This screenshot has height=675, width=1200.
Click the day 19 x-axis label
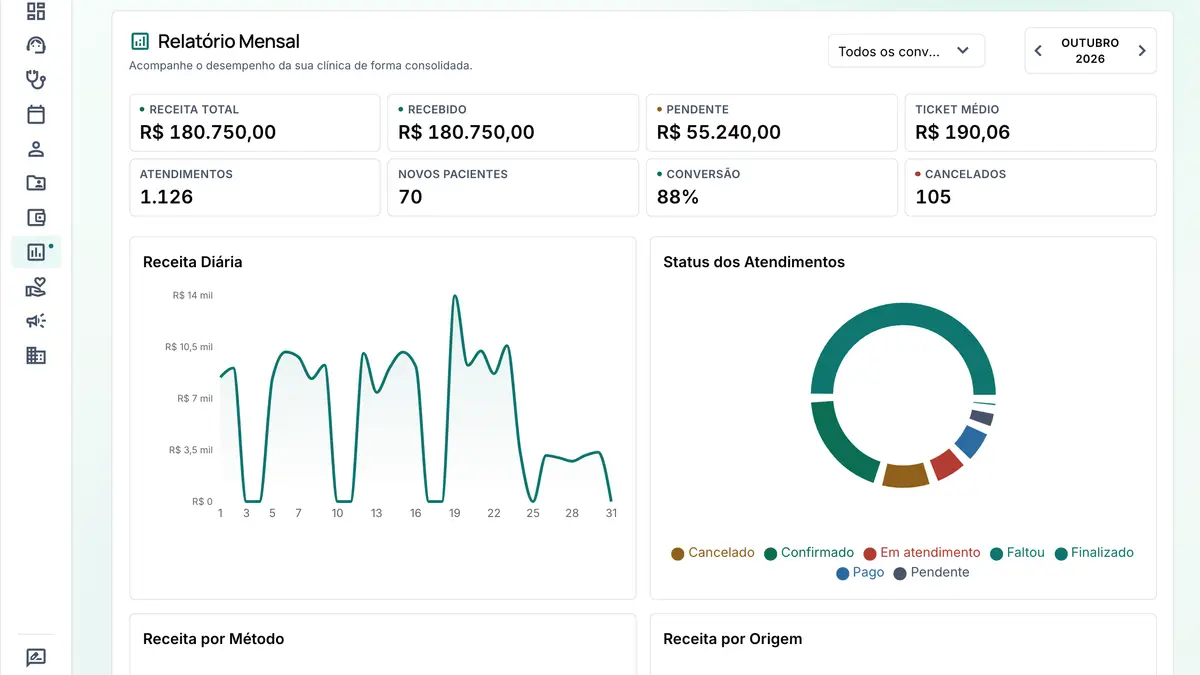(x=455, y=513)
